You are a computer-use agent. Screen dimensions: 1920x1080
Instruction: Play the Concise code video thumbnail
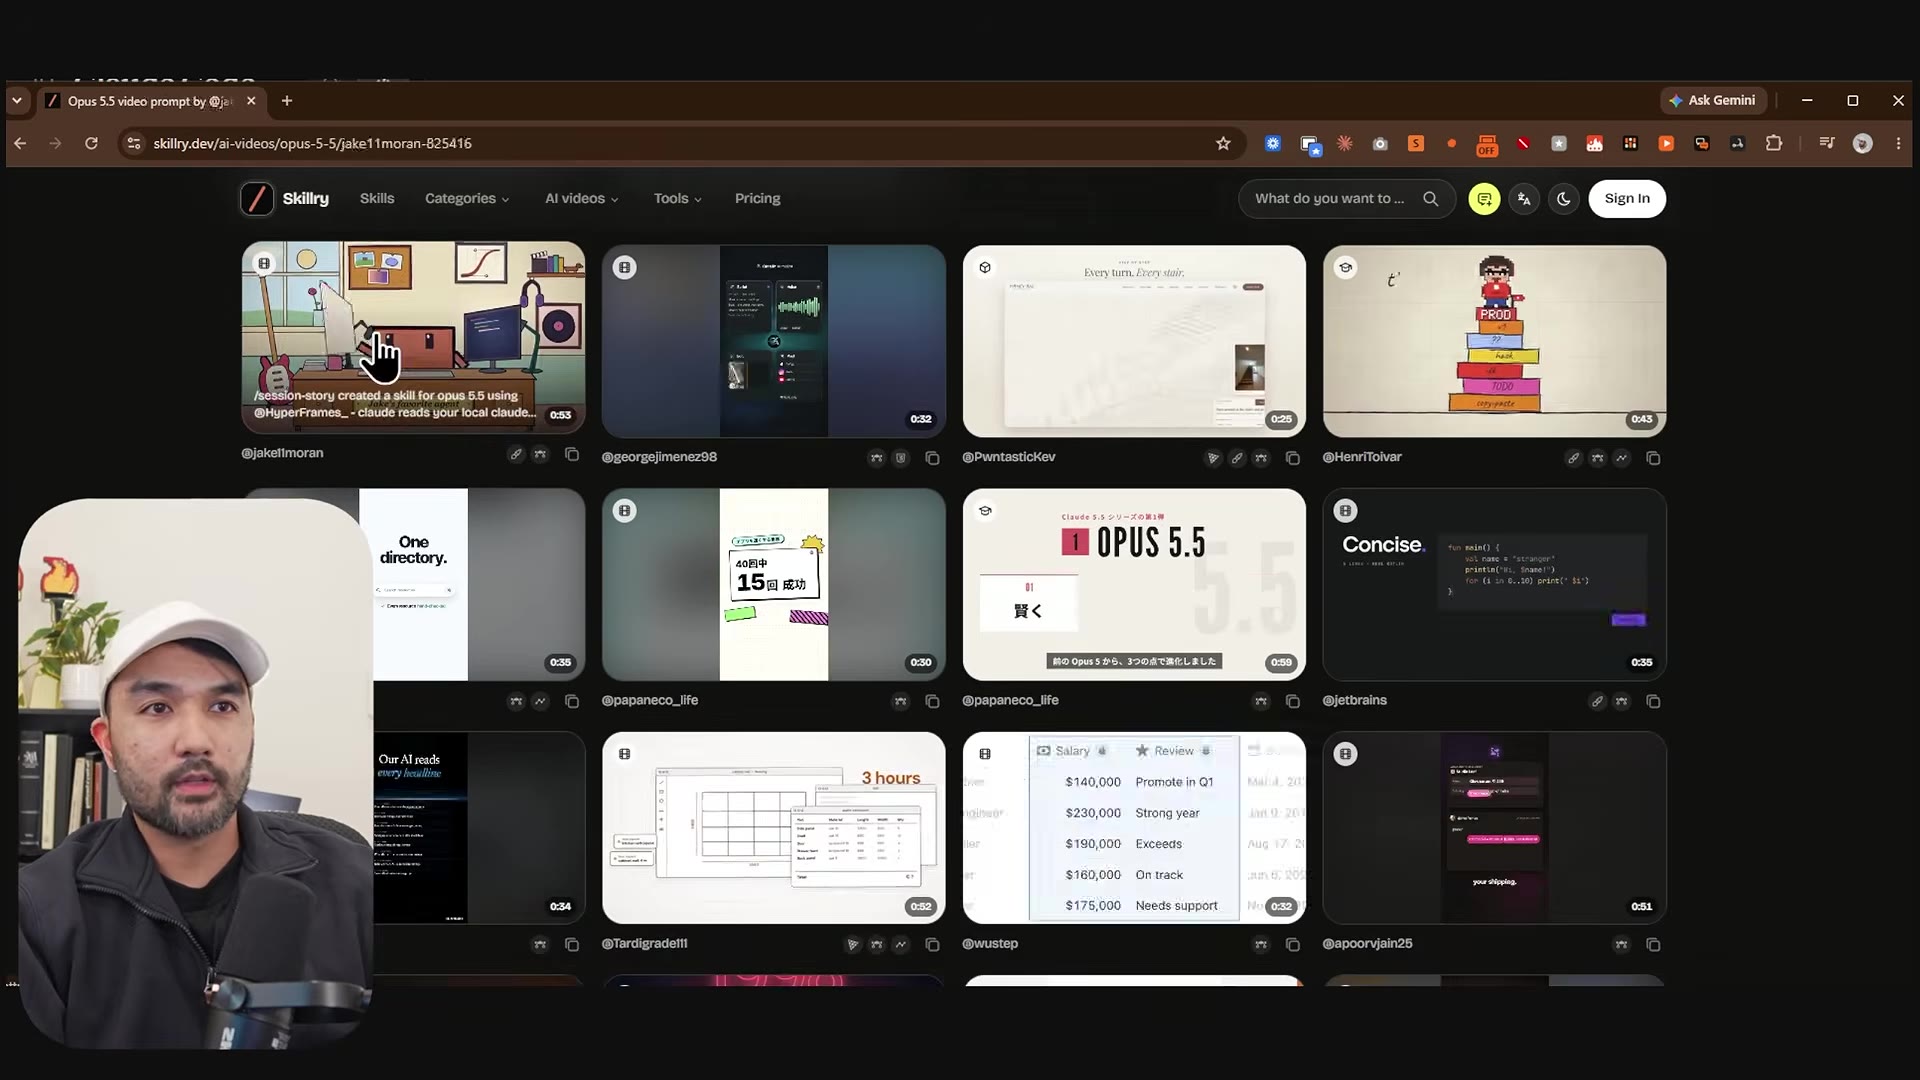[x=1494, y=584]
